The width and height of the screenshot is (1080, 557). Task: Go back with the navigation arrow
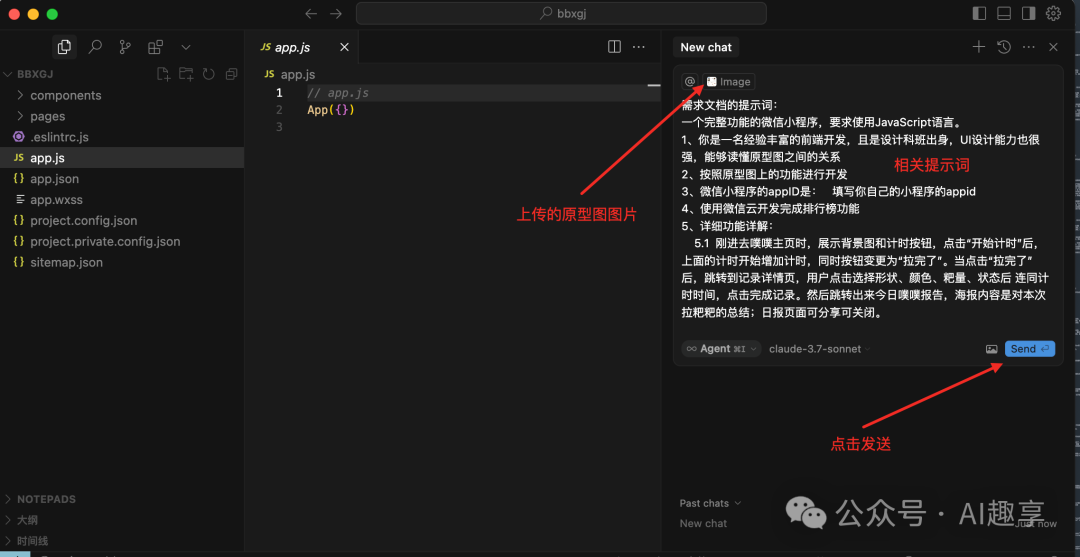(311, 14)
